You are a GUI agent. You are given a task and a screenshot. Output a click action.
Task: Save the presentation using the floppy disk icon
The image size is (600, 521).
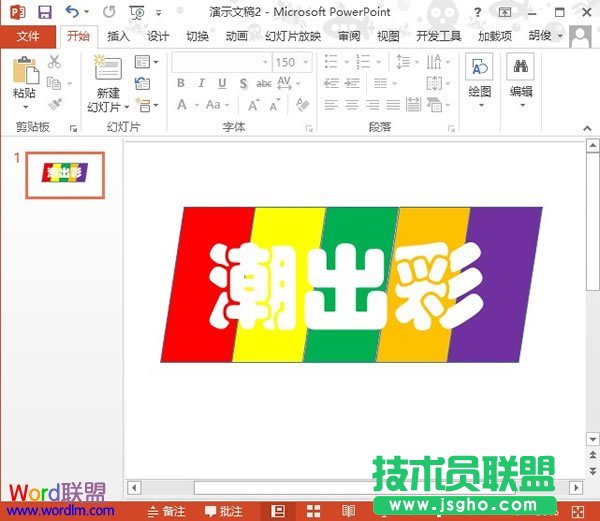point(45,12)
